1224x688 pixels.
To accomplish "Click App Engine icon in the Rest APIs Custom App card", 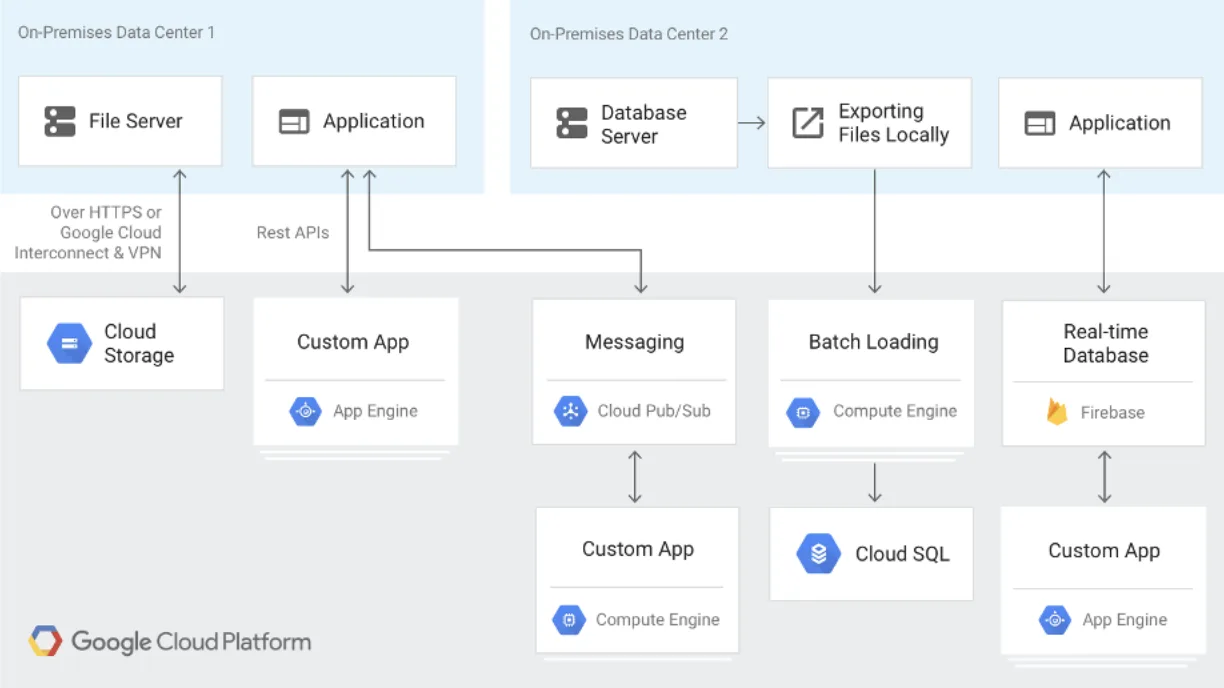I will pos(305,411).
